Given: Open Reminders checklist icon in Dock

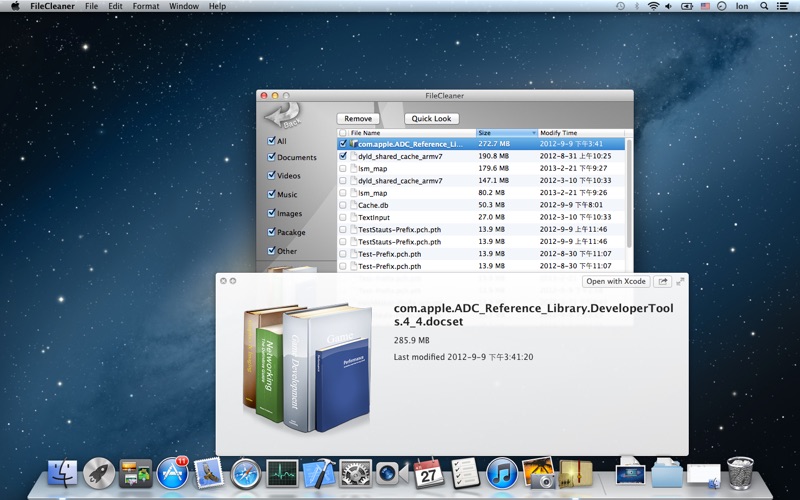Looking at the screenshot, I should (x=465, y=473).
